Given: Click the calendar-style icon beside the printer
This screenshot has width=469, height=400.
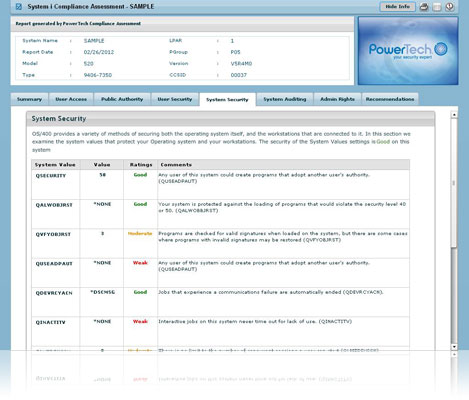Looking at the screenshot, I should (437, 7).
